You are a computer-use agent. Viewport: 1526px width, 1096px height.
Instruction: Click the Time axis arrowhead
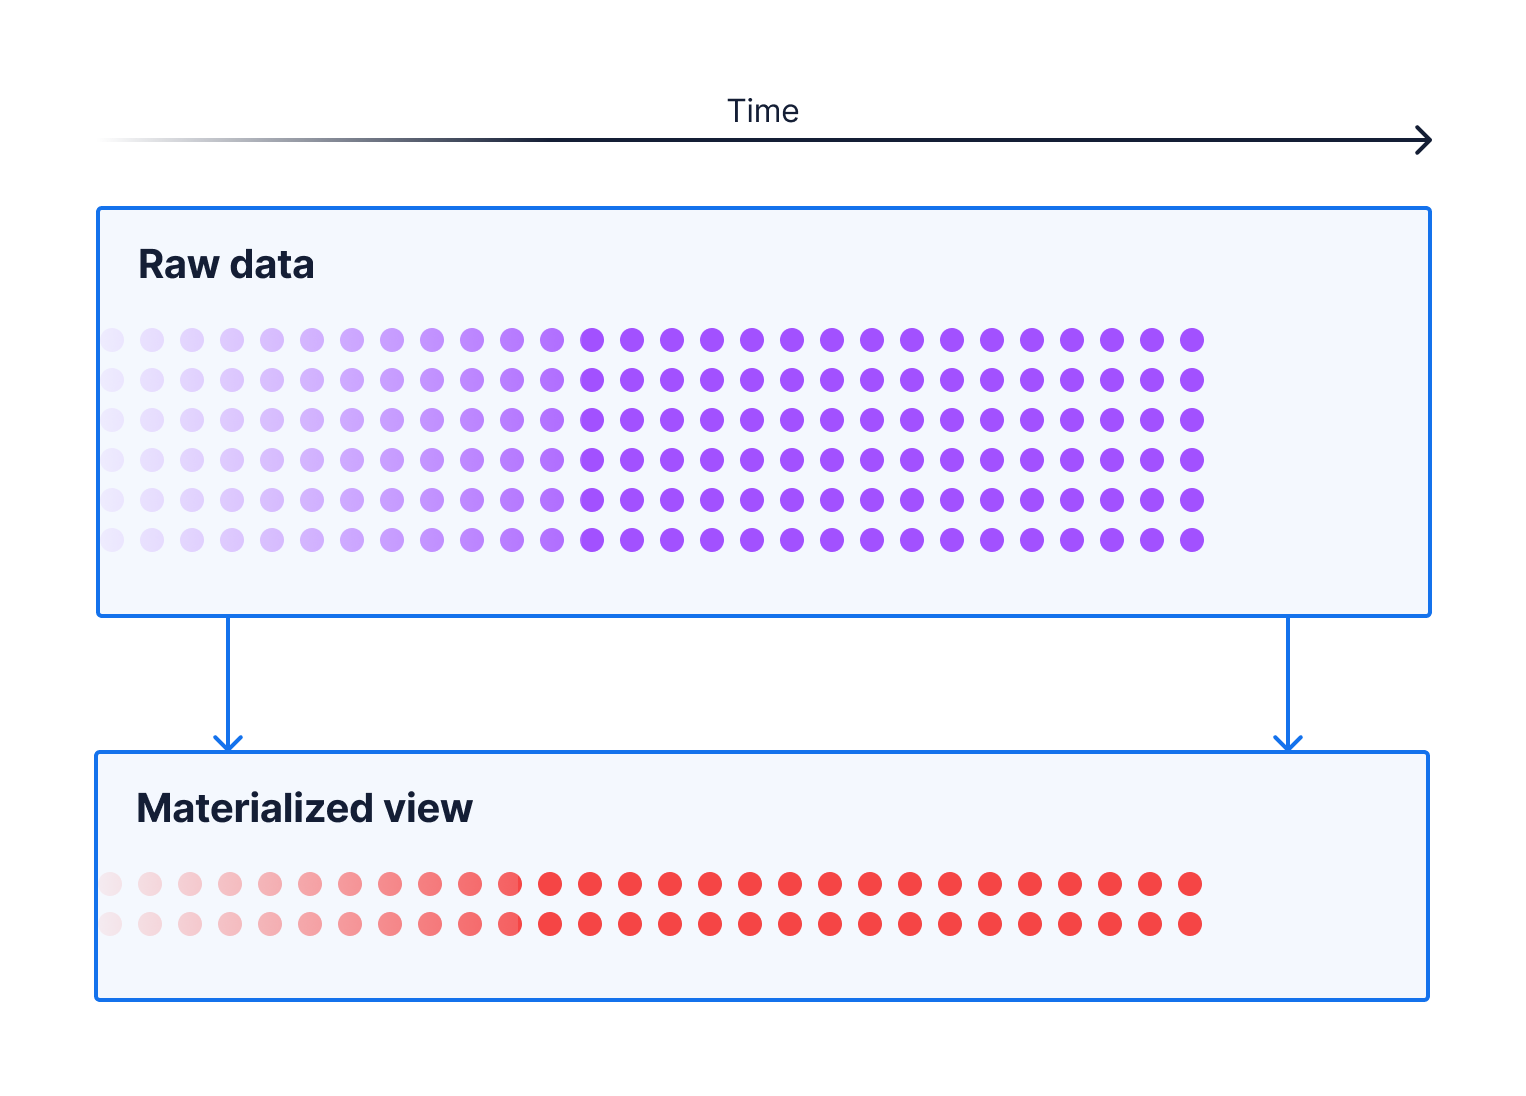(1425, 140)
